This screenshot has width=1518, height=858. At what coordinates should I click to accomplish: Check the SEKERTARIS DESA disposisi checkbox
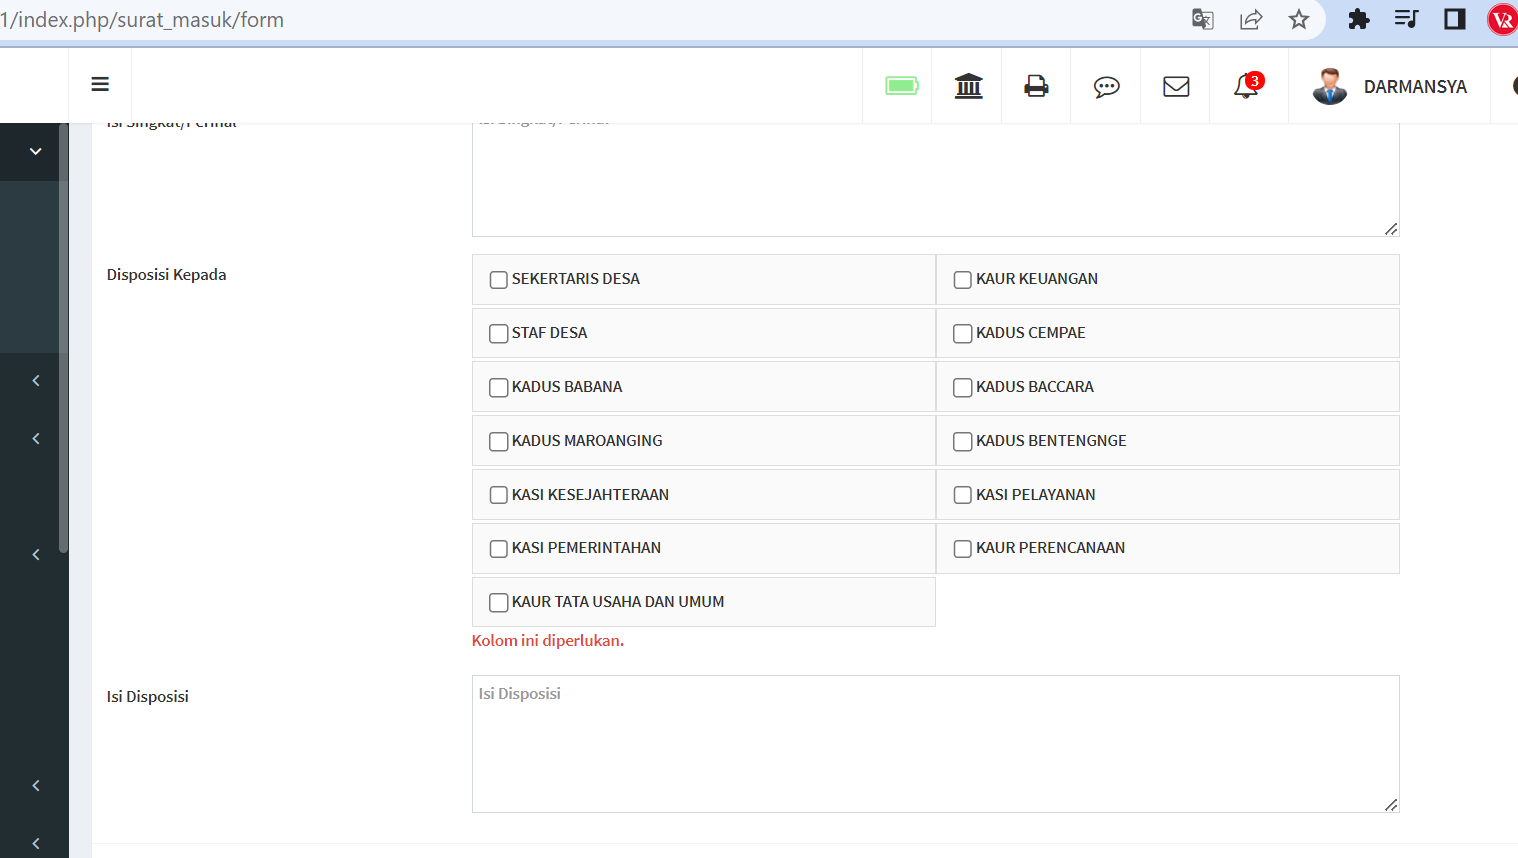[498, 280]
